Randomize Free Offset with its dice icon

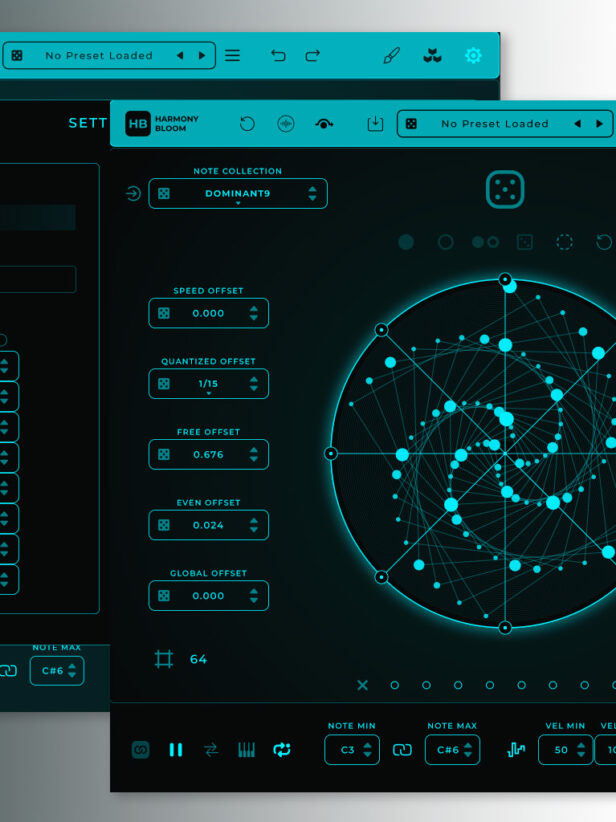tap(164, 454)
